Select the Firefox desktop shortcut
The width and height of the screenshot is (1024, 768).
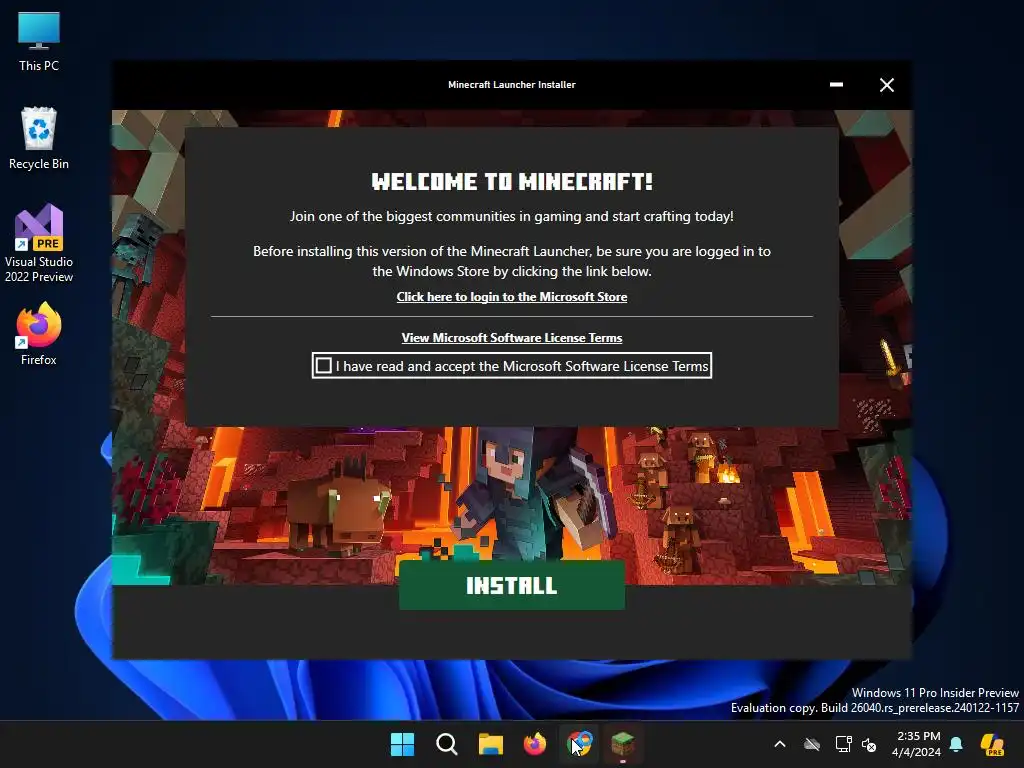pyautogui.click(x=39, y=333)
